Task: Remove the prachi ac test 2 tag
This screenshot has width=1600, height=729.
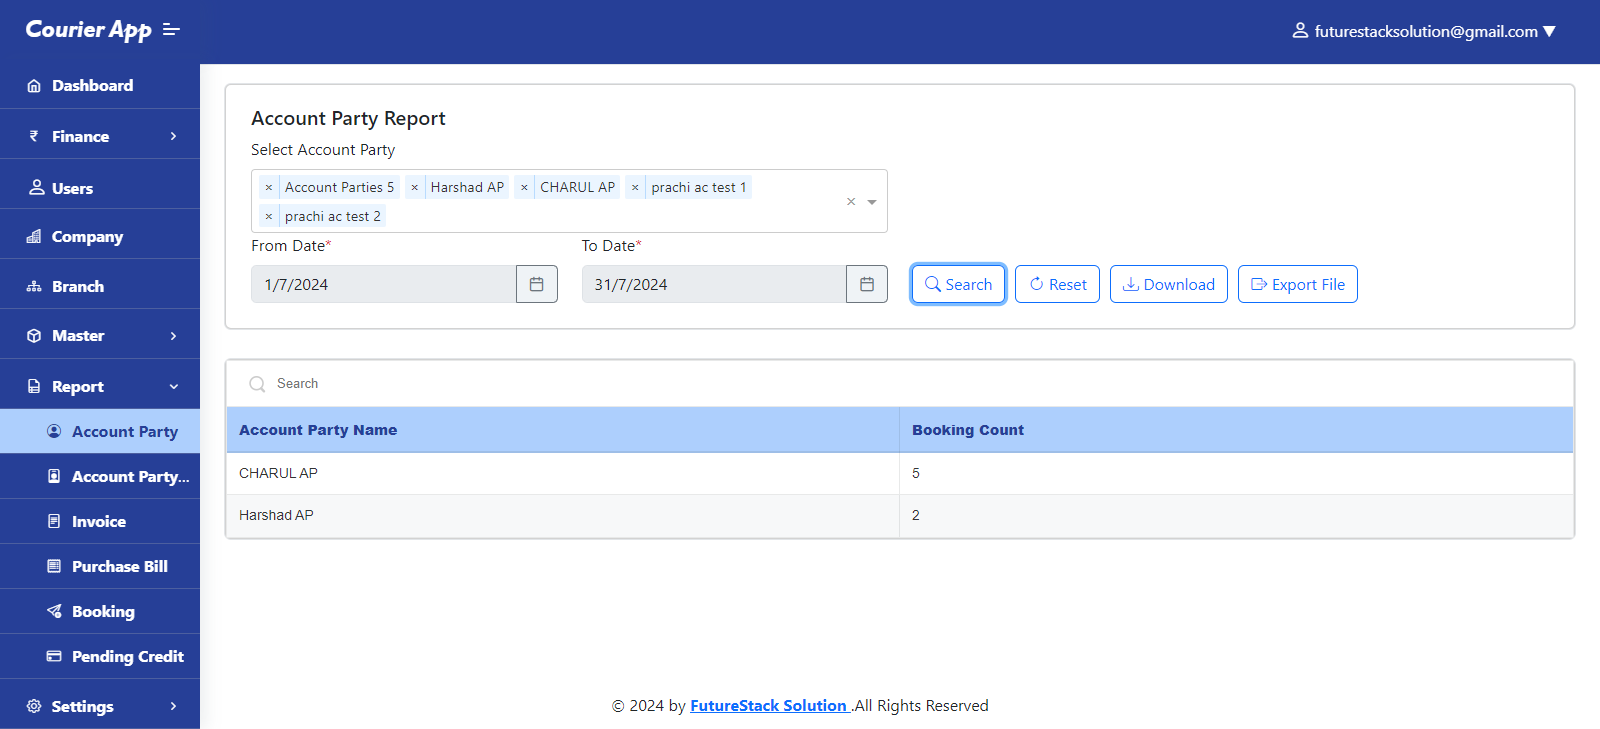Action: click(269, 216)
